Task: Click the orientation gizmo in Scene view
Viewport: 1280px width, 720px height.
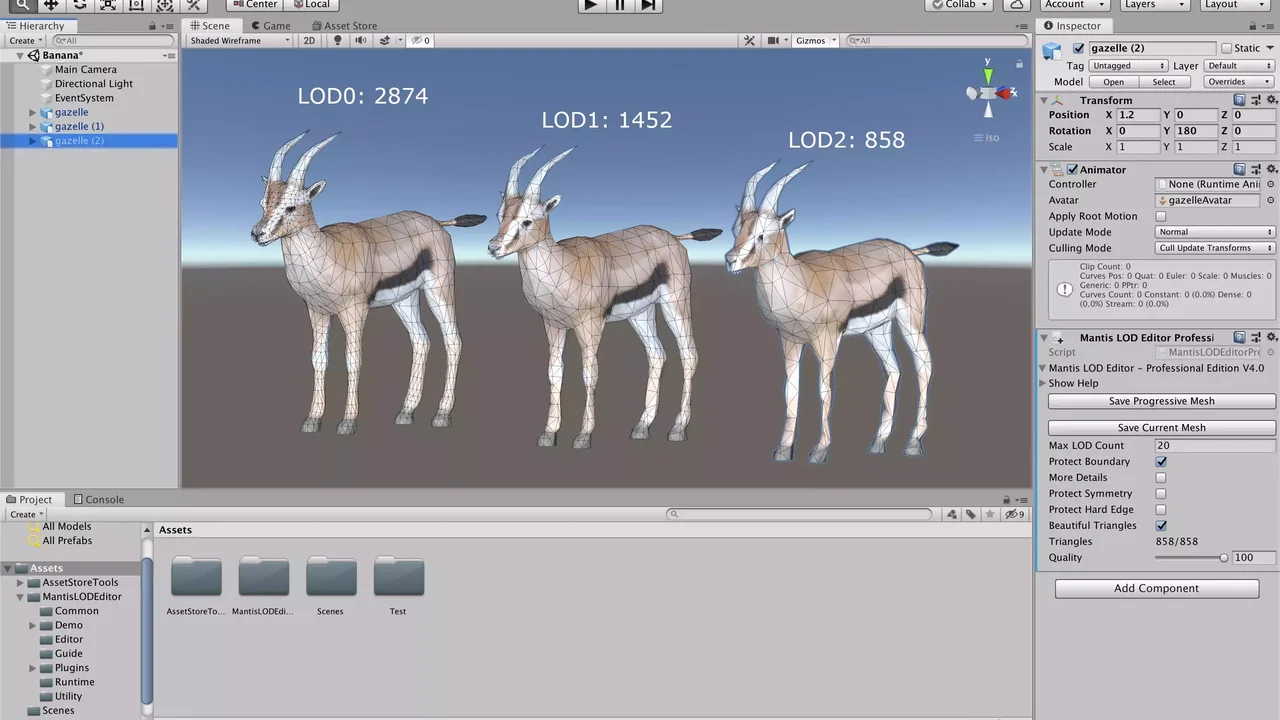Action: point(988,93)
